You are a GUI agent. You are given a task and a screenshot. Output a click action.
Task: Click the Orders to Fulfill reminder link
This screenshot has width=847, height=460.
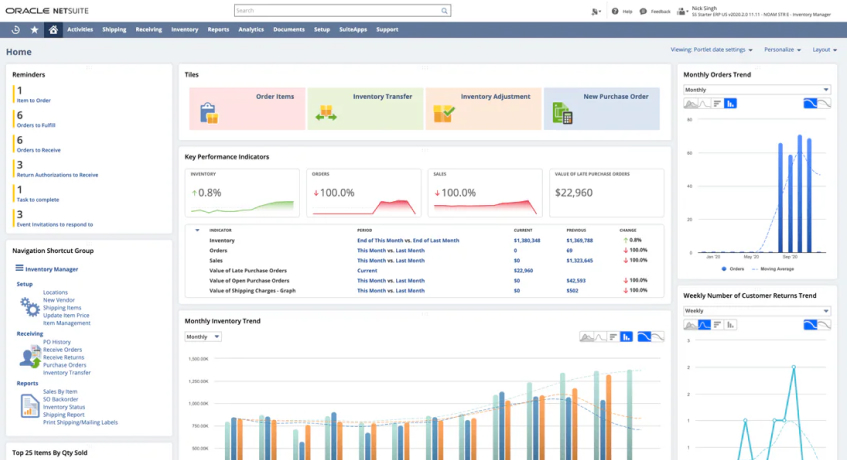point(35,125)
